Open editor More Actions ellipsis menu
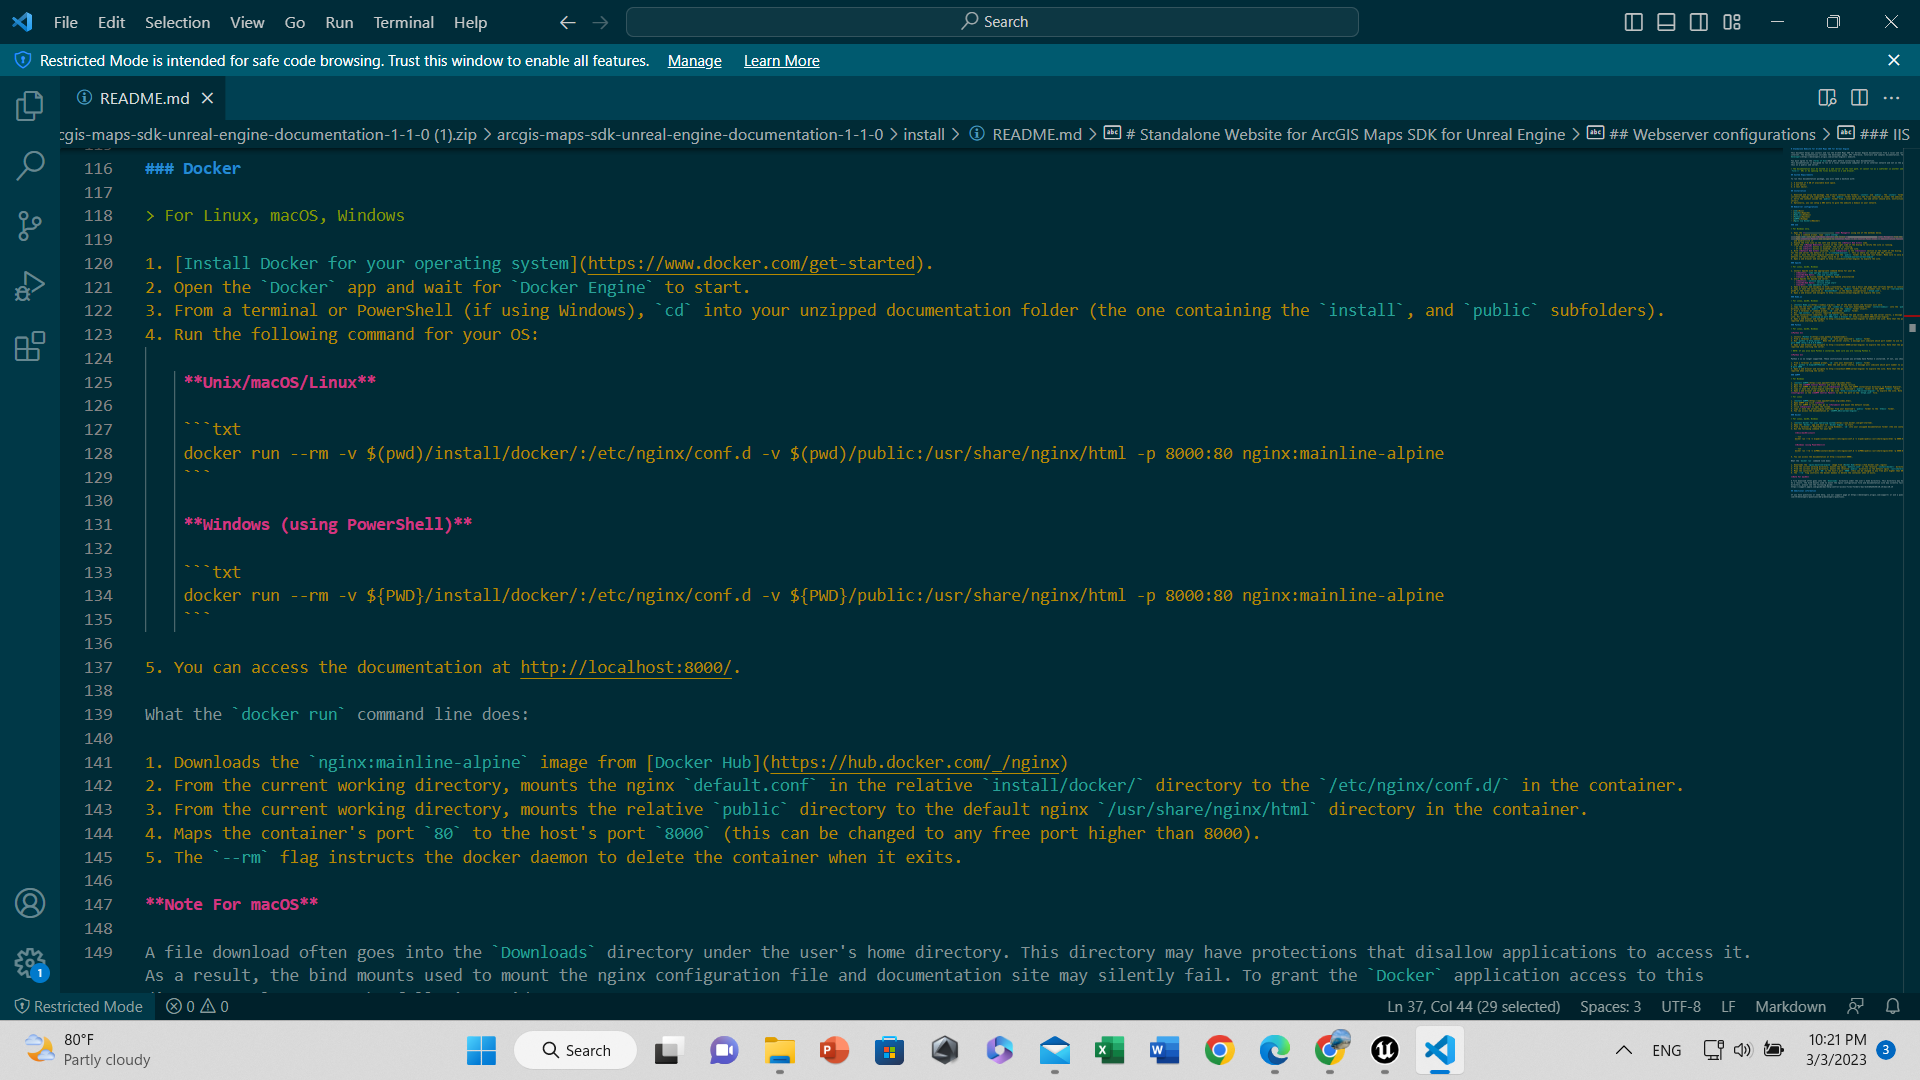This screenshot has height=1080, width=1920. 1891,98
